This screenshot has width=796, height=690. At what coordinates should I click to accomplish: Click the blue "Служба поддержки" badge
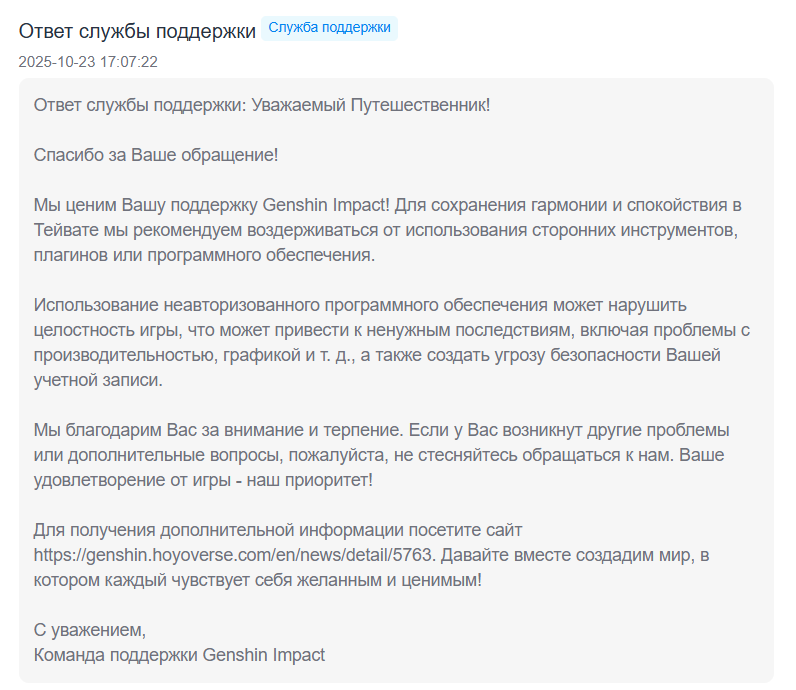click(x=329, y=28)
